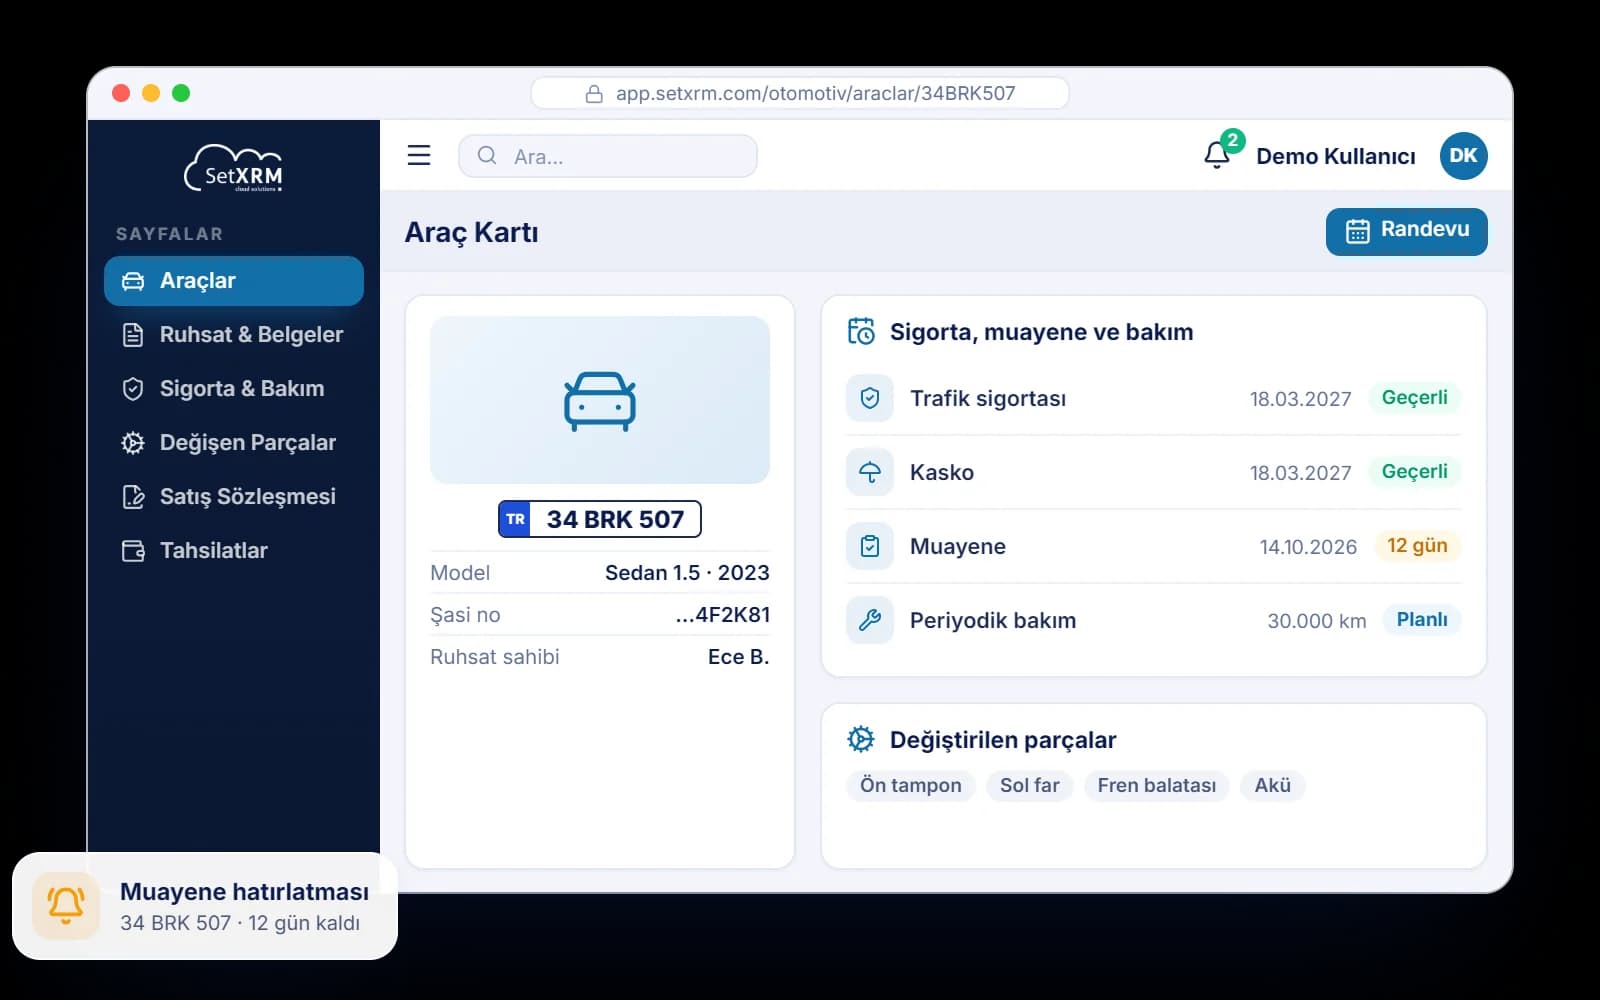Viewport: 1600px width, 1000px height.
Task: Click the lock icon in address bar
Action: 594,94
